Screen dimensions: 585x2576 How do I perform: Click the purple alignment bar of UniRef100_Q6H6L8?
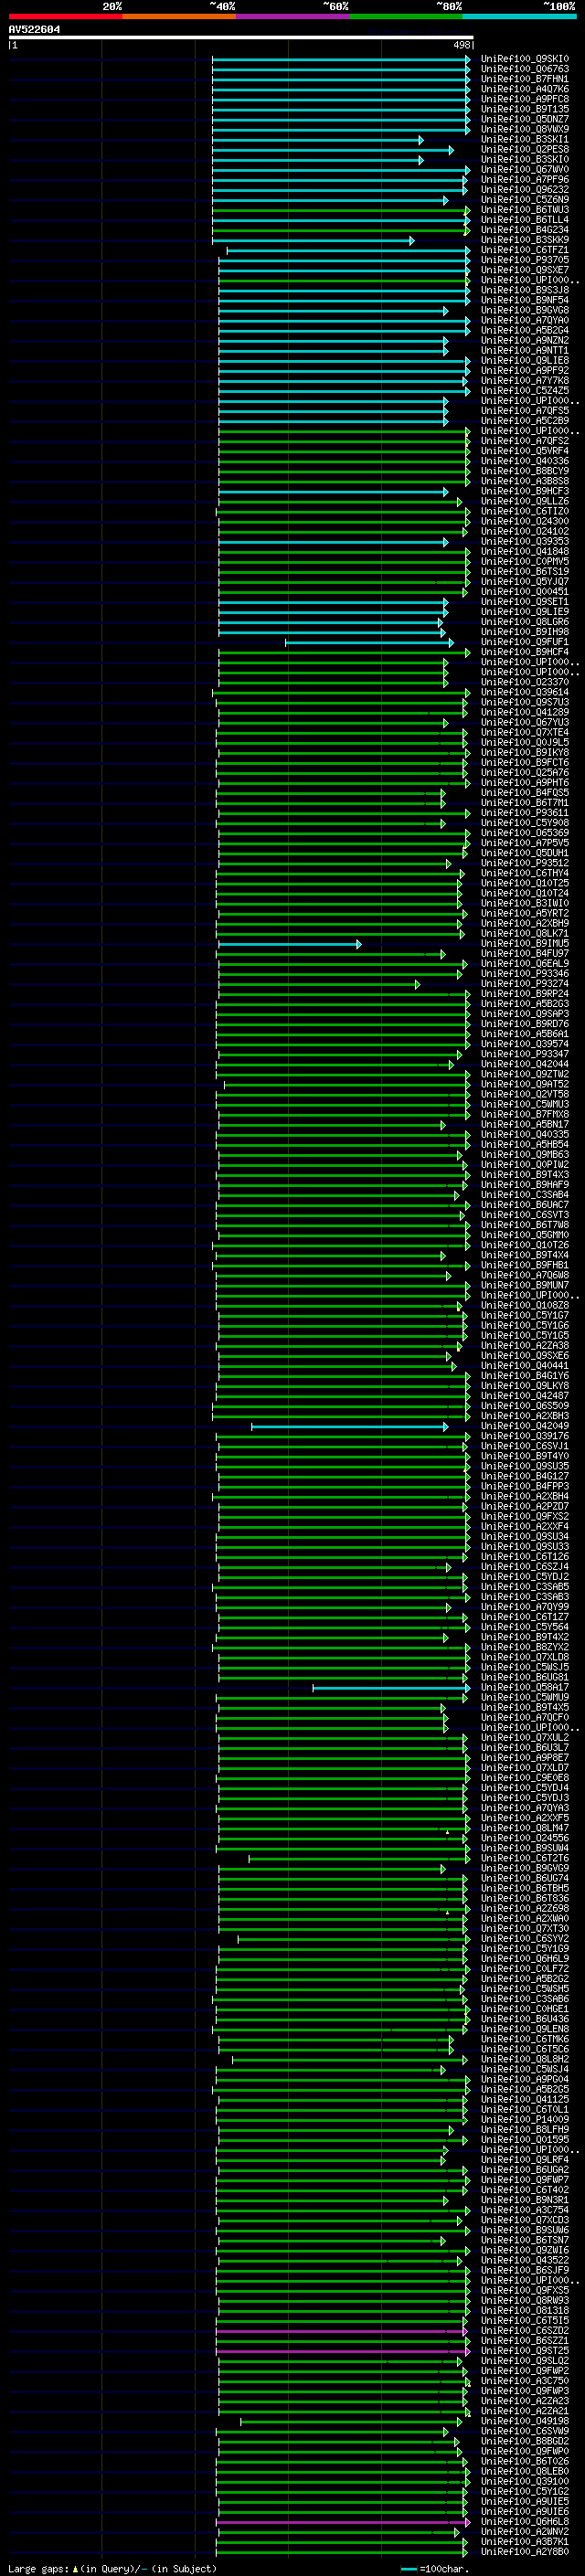[x=342, y=2522]
